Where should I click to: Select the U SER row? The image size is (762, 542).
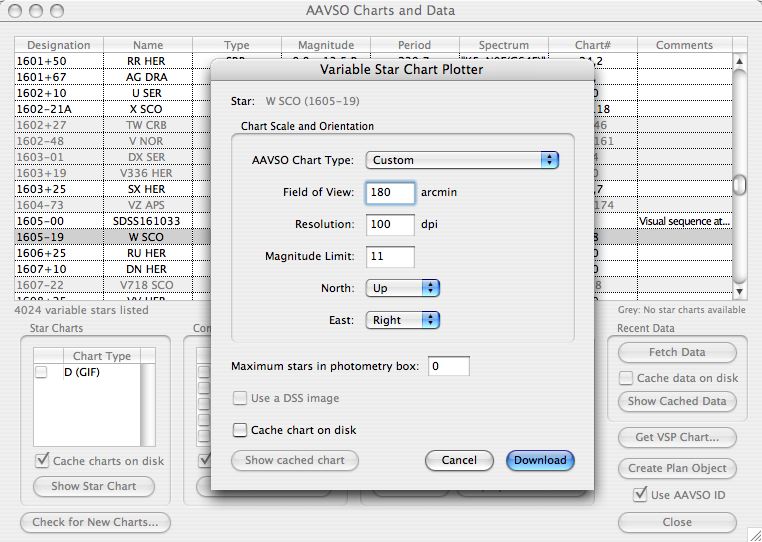(373, 93)
